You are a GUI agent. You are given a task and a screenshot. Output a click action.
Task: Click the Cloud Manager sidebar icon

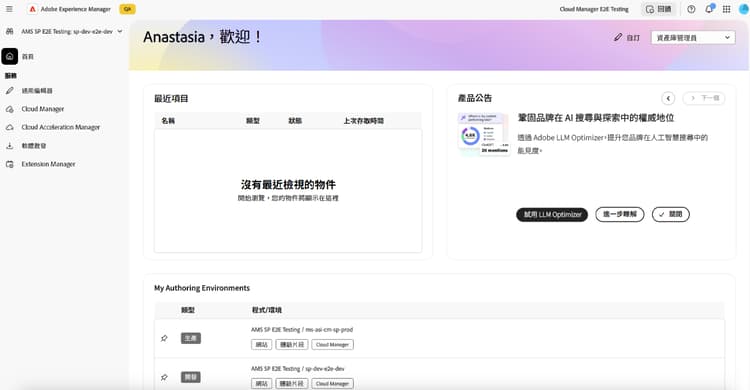(x=10, y=109)
